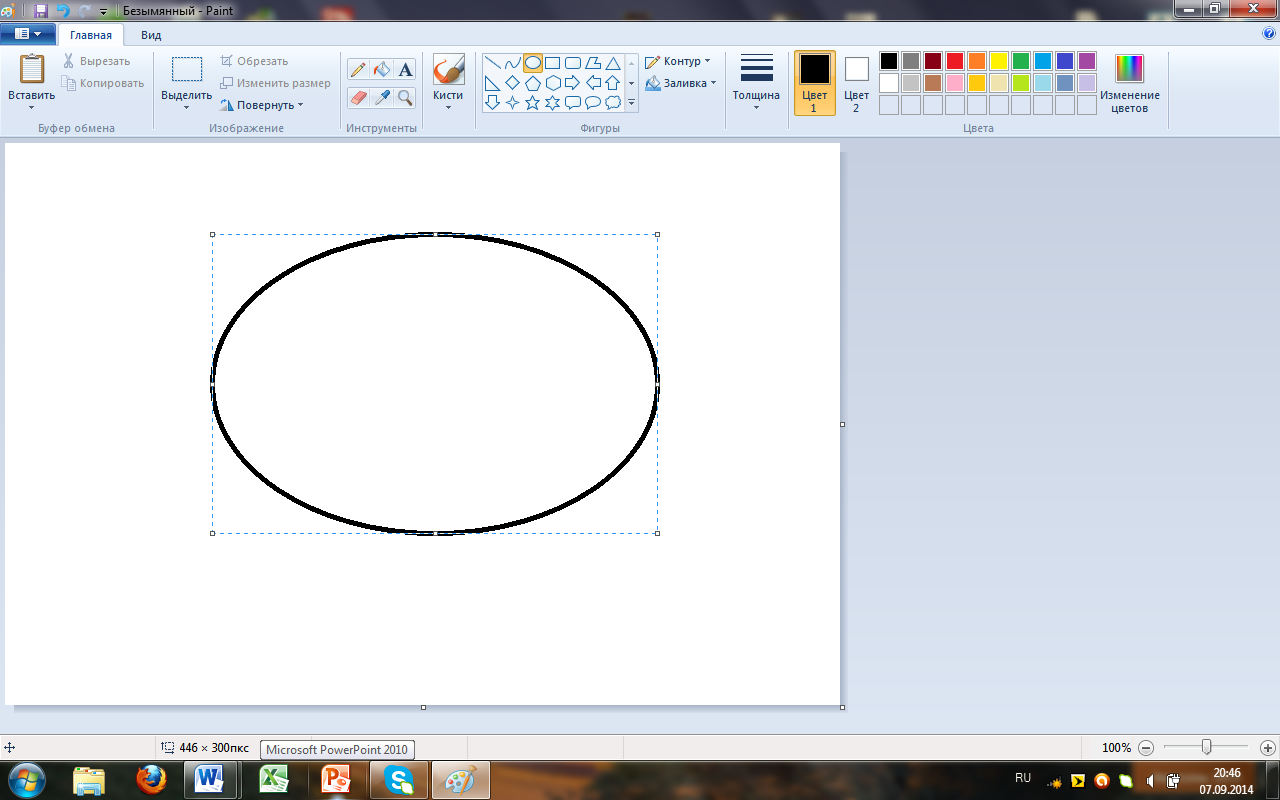Expand the full shapes gallery
Image resolution: width=1280 pixels, height=800 pixels.
click(631, 103)
